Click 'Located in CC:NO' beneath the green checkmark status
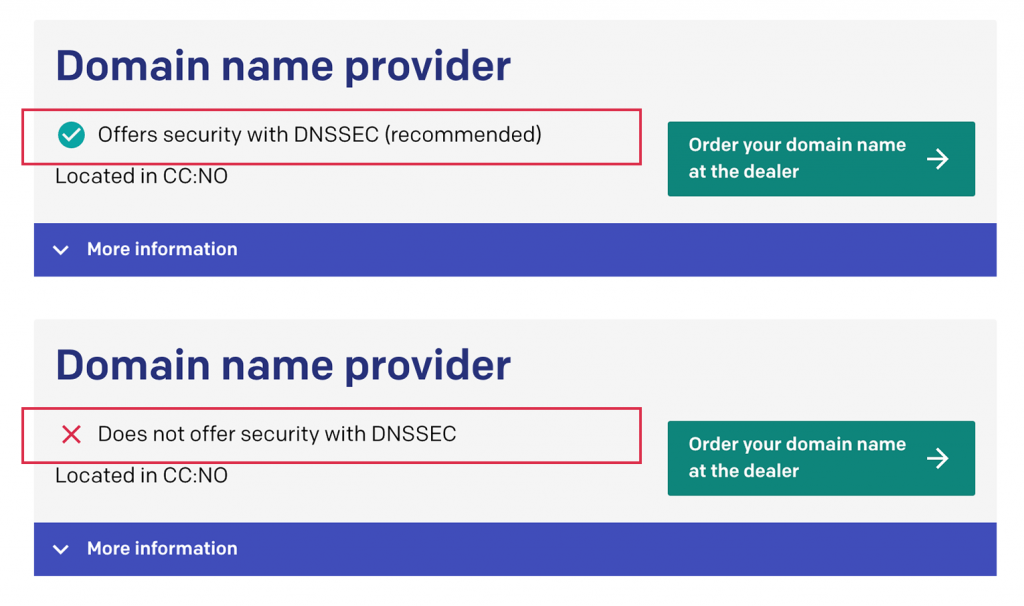Viewport: 1024px width, 606px height. pos(141,176)
